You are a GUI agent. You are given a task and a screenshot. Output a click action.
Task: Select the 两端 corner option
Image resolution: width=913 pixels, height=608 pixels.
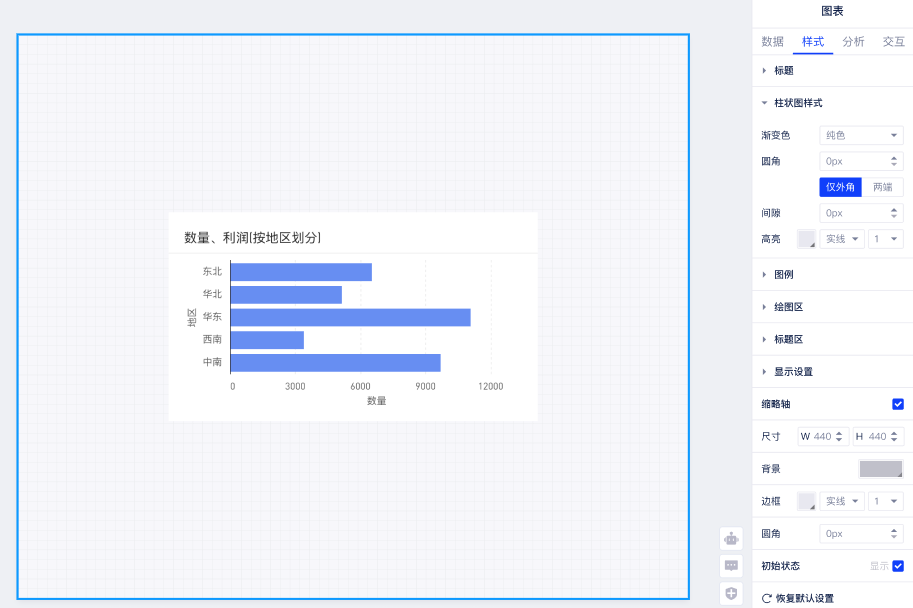point(882,187)
